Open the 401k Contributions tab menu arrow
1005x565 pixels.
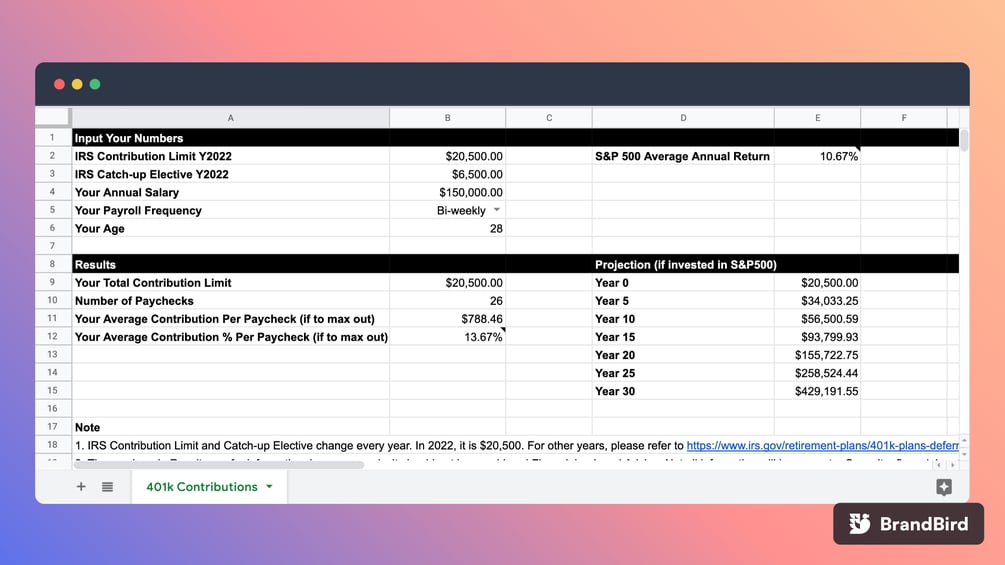pos(269,487)
